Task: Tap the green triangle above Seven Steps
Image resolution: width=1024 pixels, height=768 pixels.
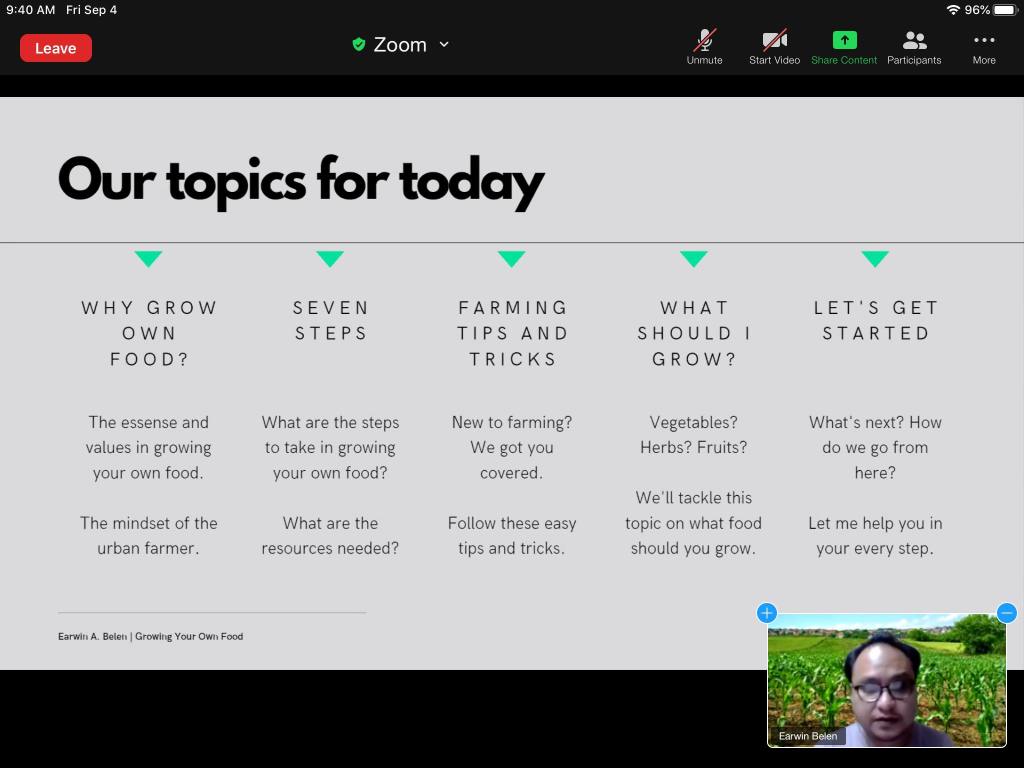Action: click(x=330, y=259)
